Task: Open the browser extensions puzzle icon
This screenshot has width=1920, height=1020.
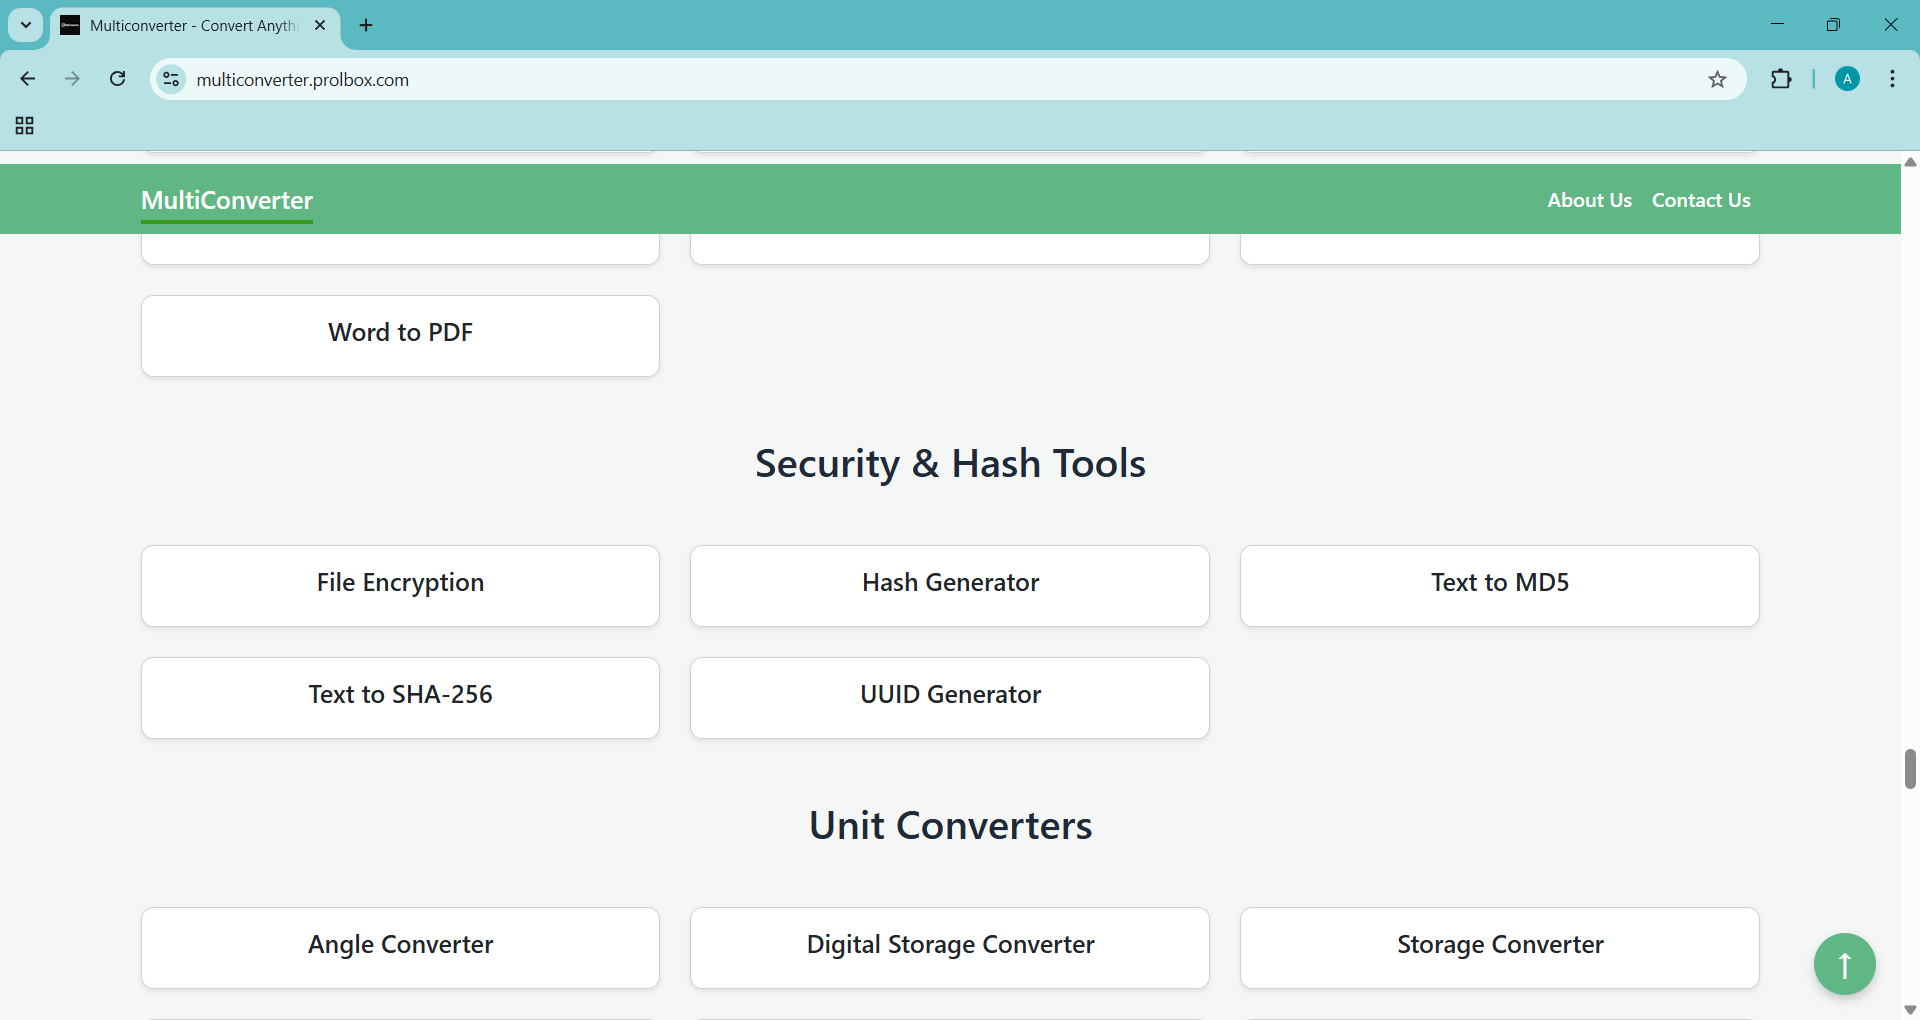Action: coord(1781,79)
